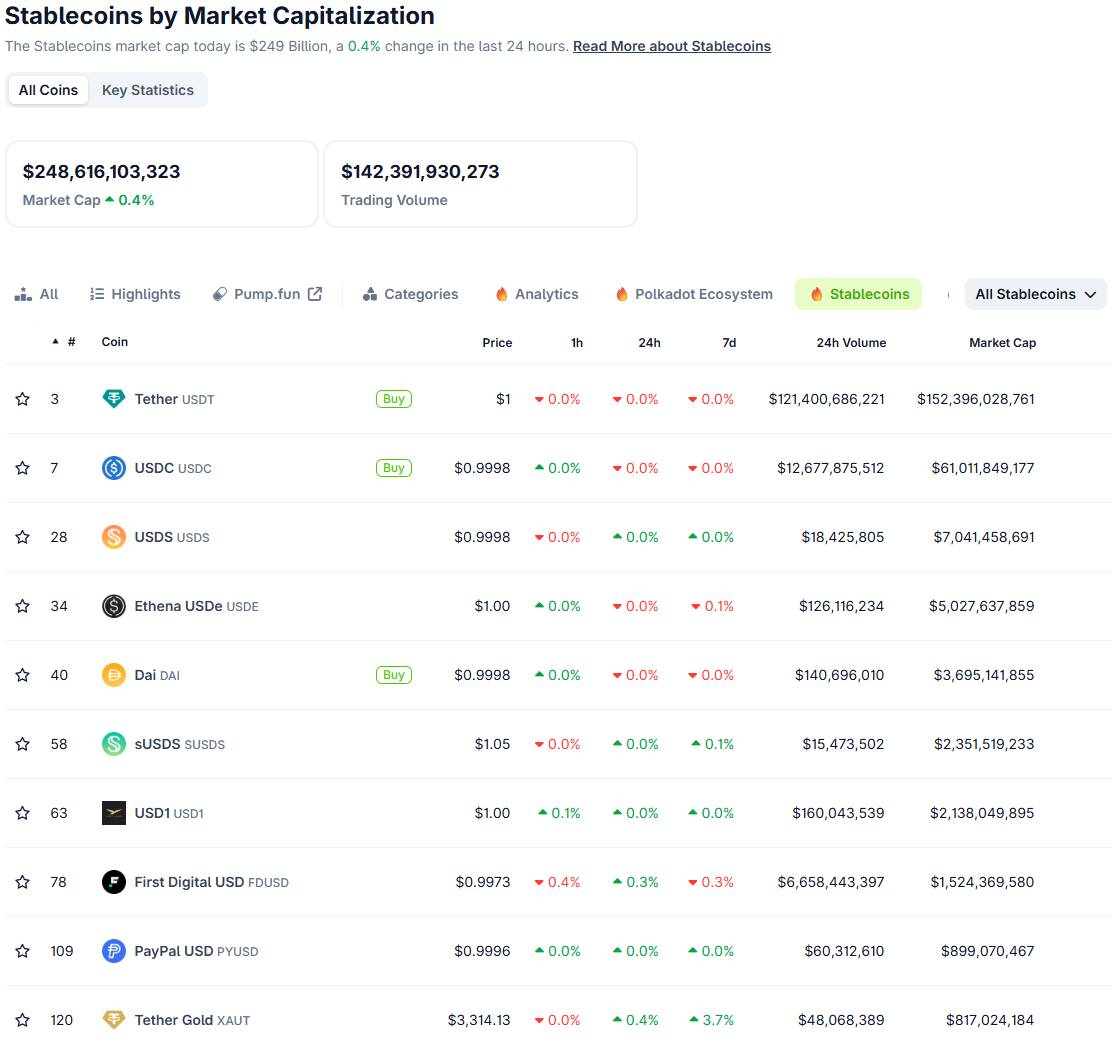The width and height of the screenshot is (1112, 1047).
Task: Open the Ethena USDe coin page
Action: point(196,606)
